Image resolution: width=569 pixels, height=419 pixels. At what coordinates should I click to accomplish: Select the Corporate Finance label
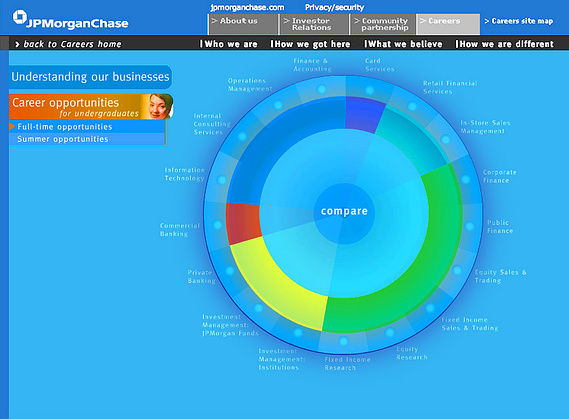(x=499, y=176)
